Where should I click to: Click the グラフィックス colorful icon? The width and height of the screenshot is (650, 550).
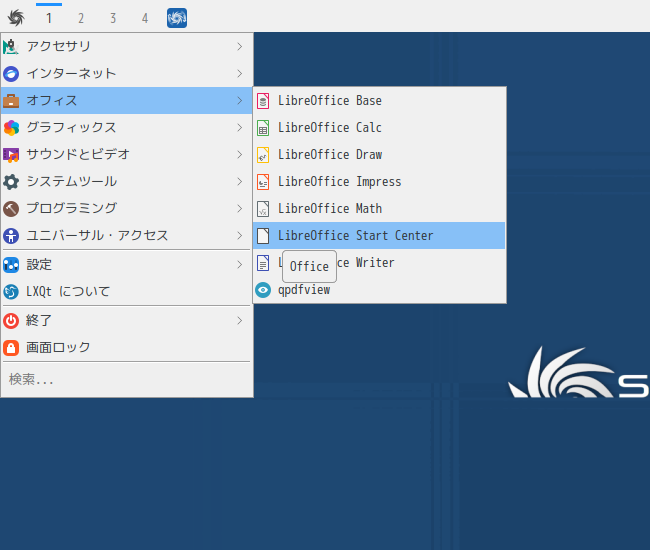(x=11, y=128)
